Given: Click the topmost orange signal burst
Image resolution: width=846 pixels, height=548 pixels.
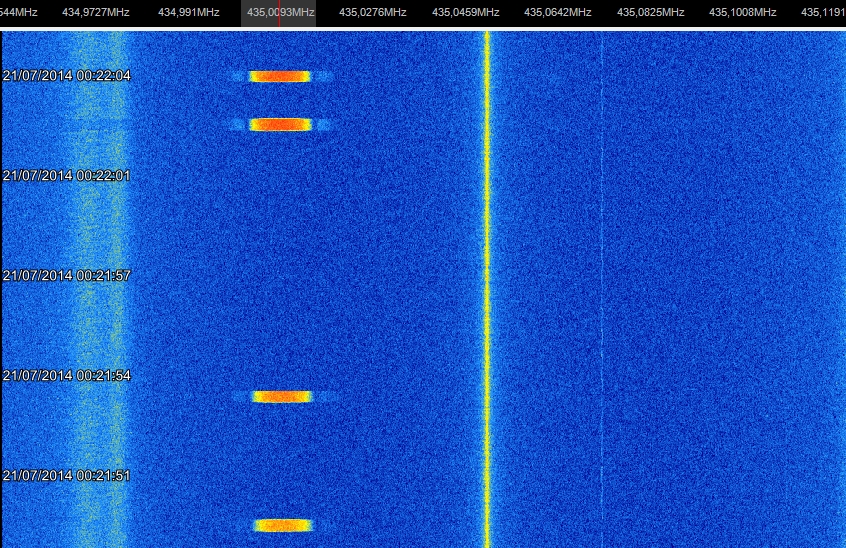Looking at the screenshot, I should click(x=280, y=76).
